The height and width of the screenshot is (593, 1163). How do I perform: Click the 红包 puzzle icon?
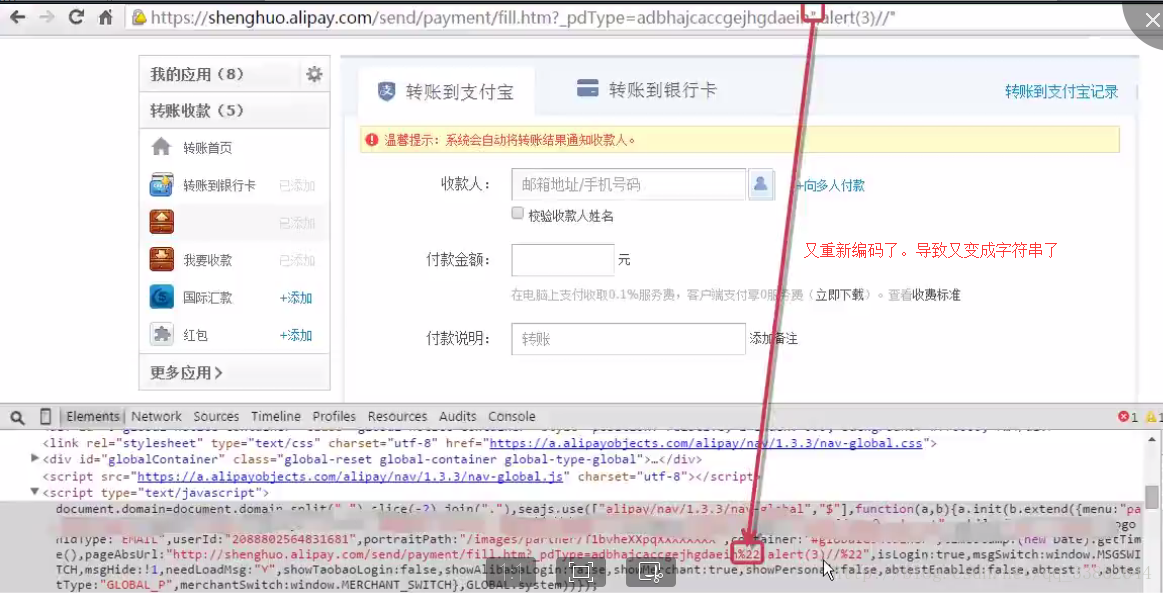click(162, 334)
